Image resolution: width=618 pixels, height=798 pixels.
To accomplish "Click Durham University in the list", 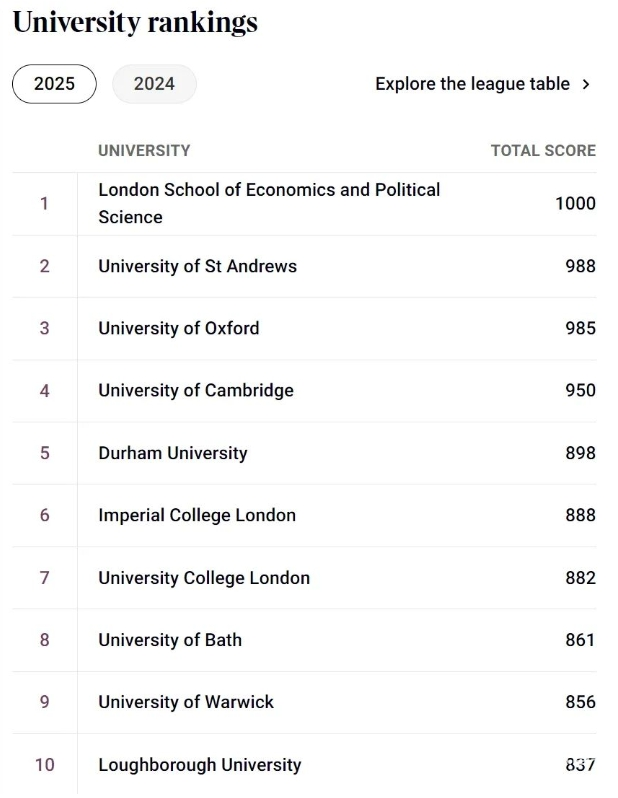I will 173,453.
